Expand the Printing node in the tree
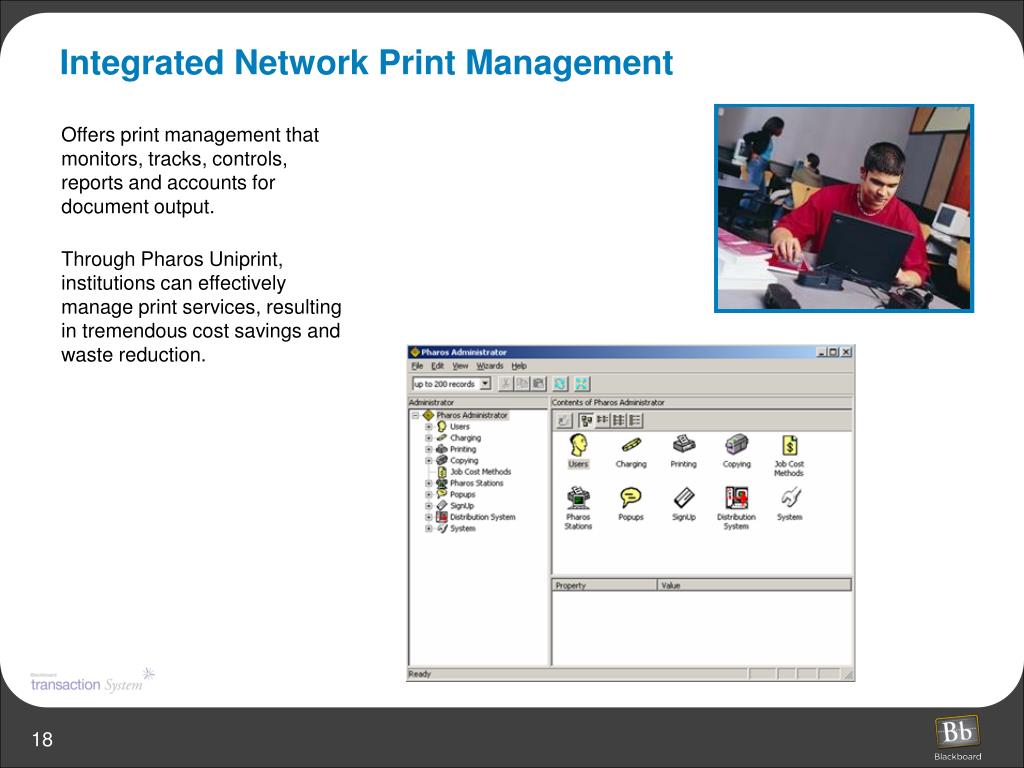Image resolution: width=1024 pixels, height=768 pixels. coord(429,449)
